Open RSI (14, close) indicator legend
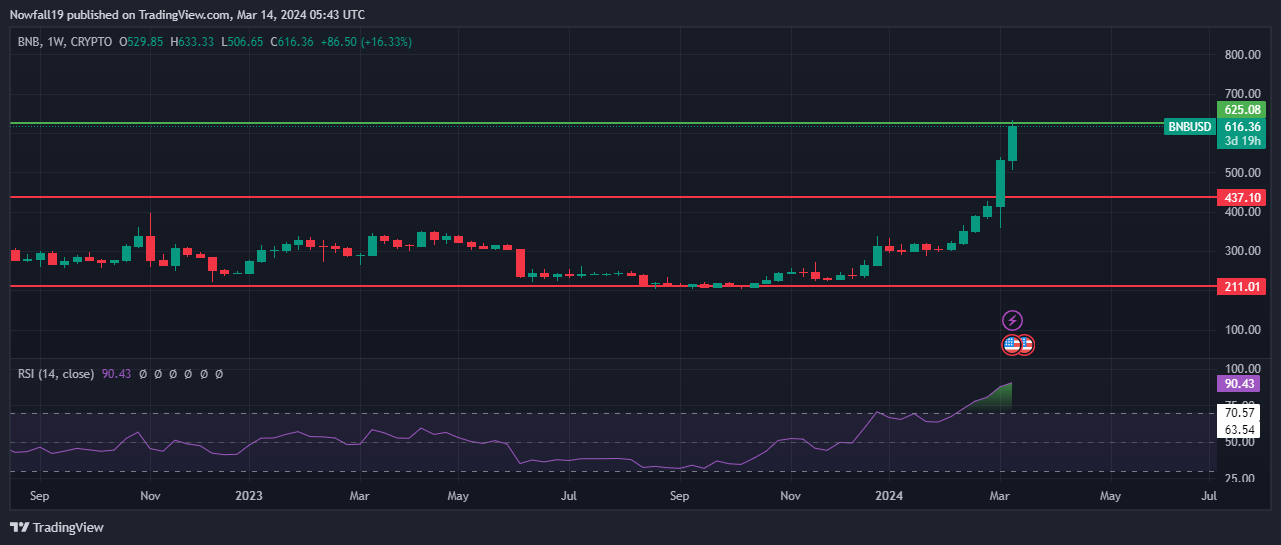 pos(57,373)
